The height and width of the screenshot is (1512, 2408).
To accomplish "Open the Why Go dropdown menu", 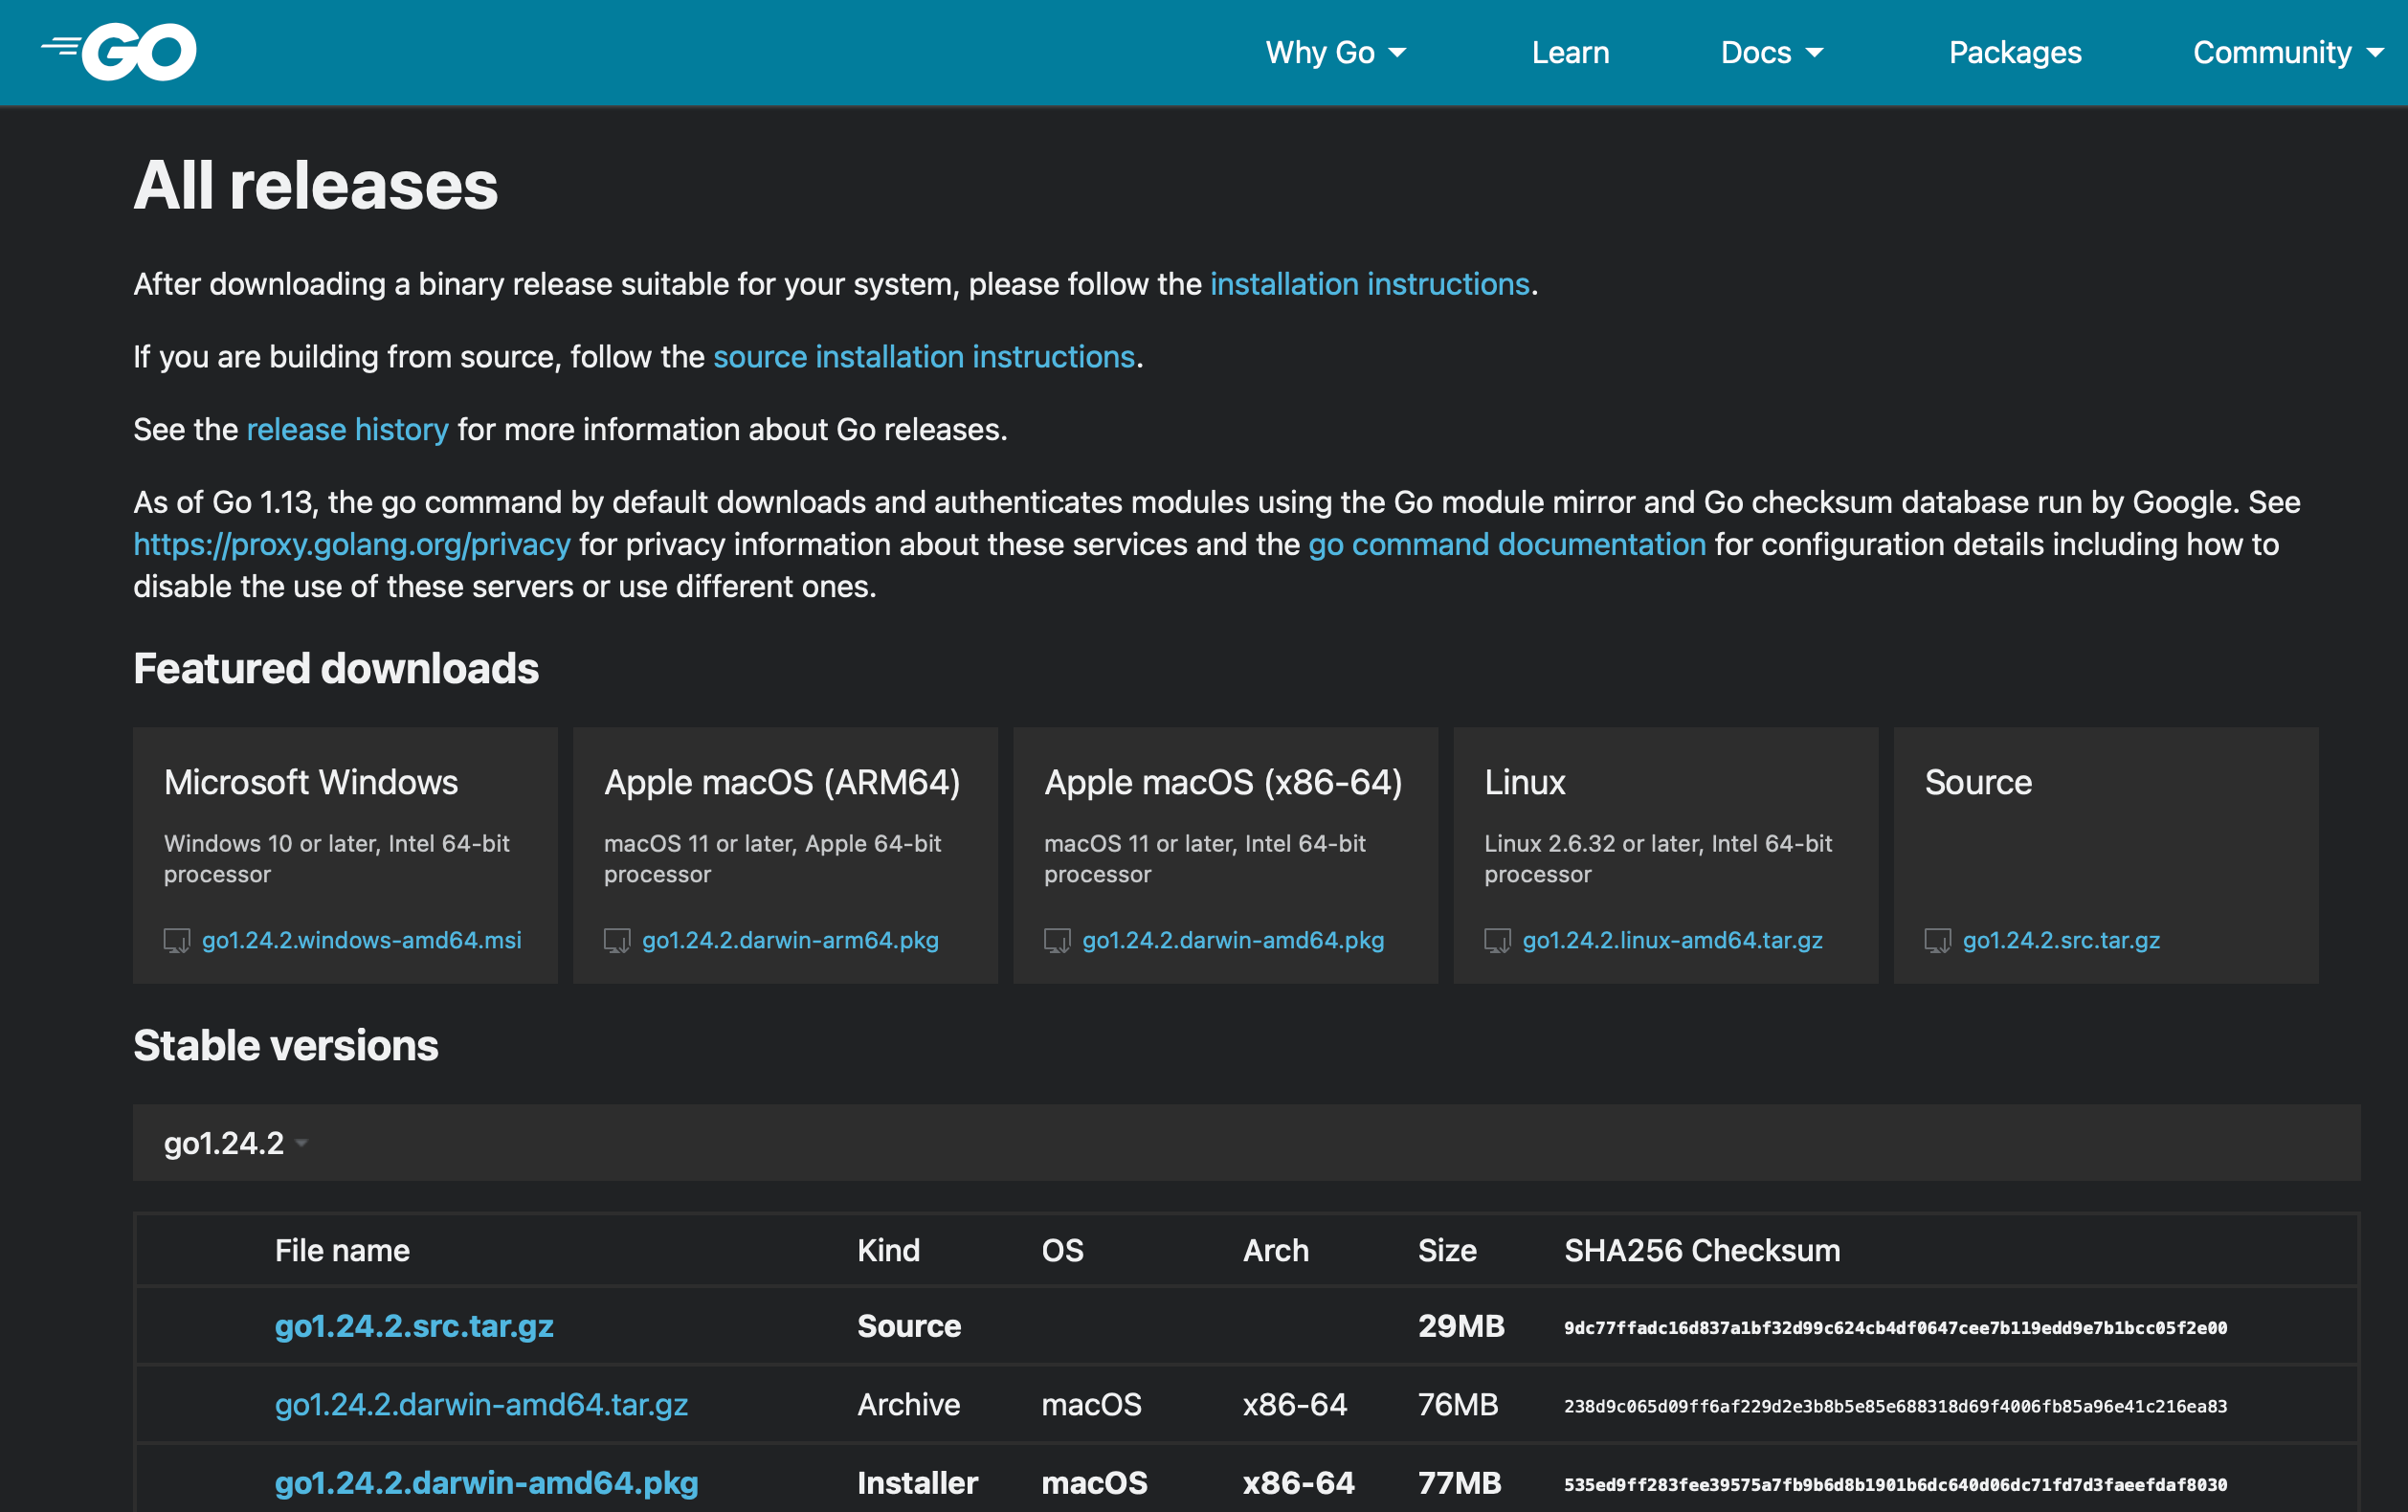I will tap(1336, 52).
